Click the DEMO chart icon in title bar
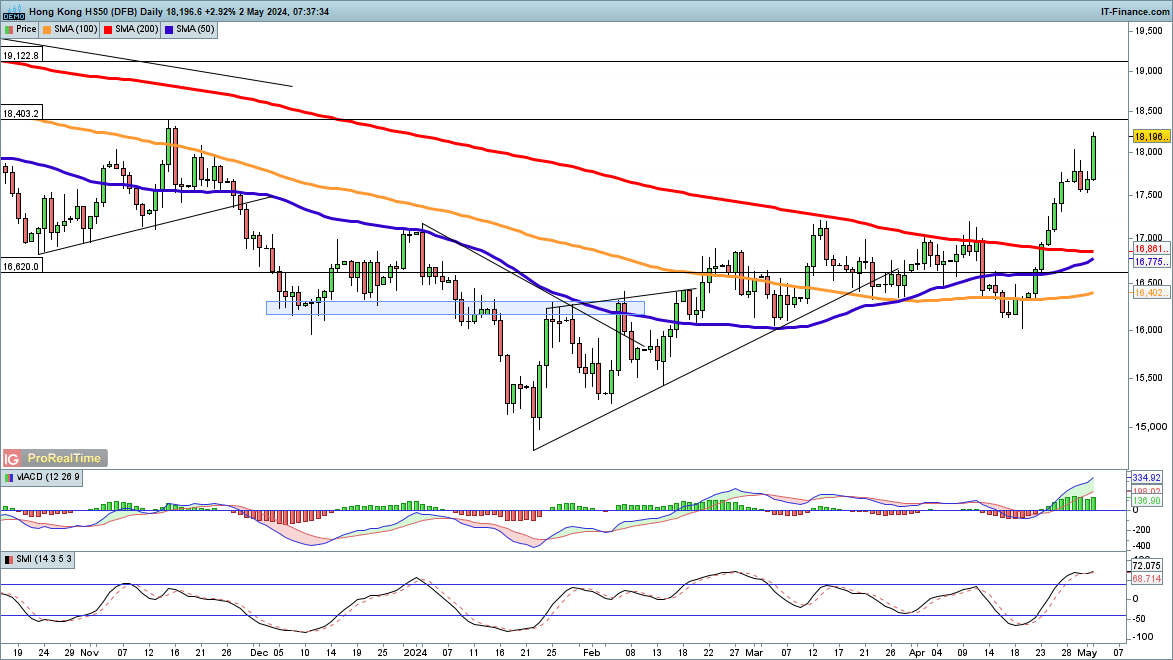The width and height of the screenshot is (1173, 660). 12,11
